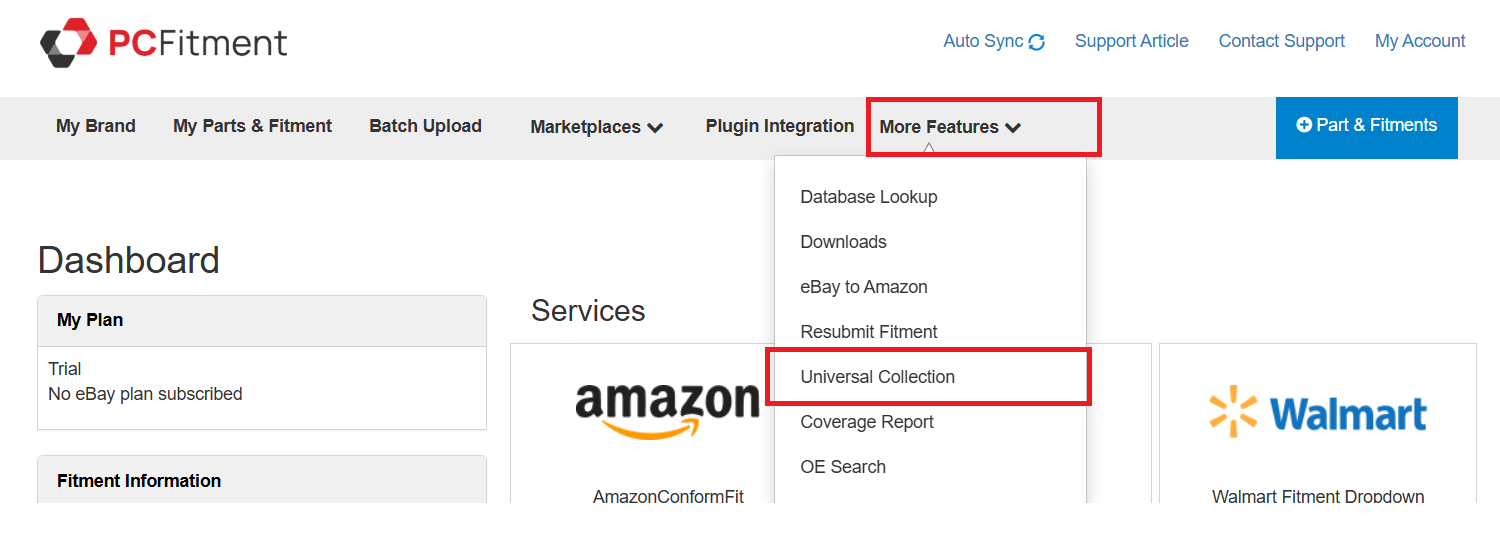Go to My Brand tab
1500x539 pixels.
pos(96,126)
